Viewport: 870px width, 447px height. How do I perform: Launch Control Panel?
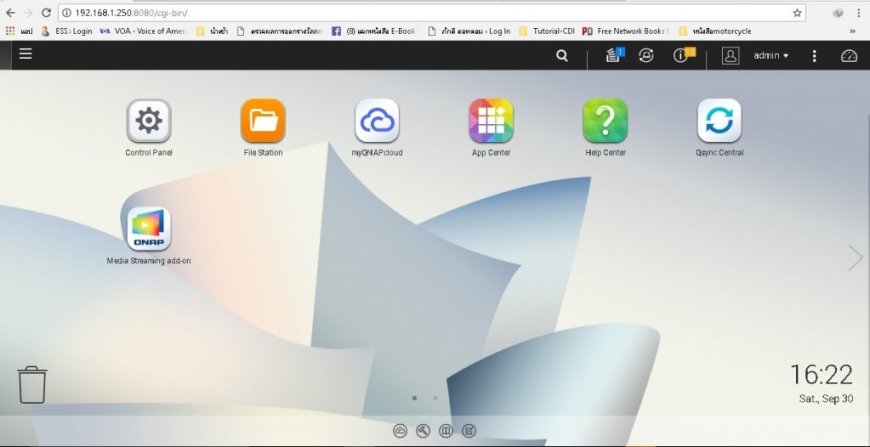pyautogui.click(x=149, y=128)
